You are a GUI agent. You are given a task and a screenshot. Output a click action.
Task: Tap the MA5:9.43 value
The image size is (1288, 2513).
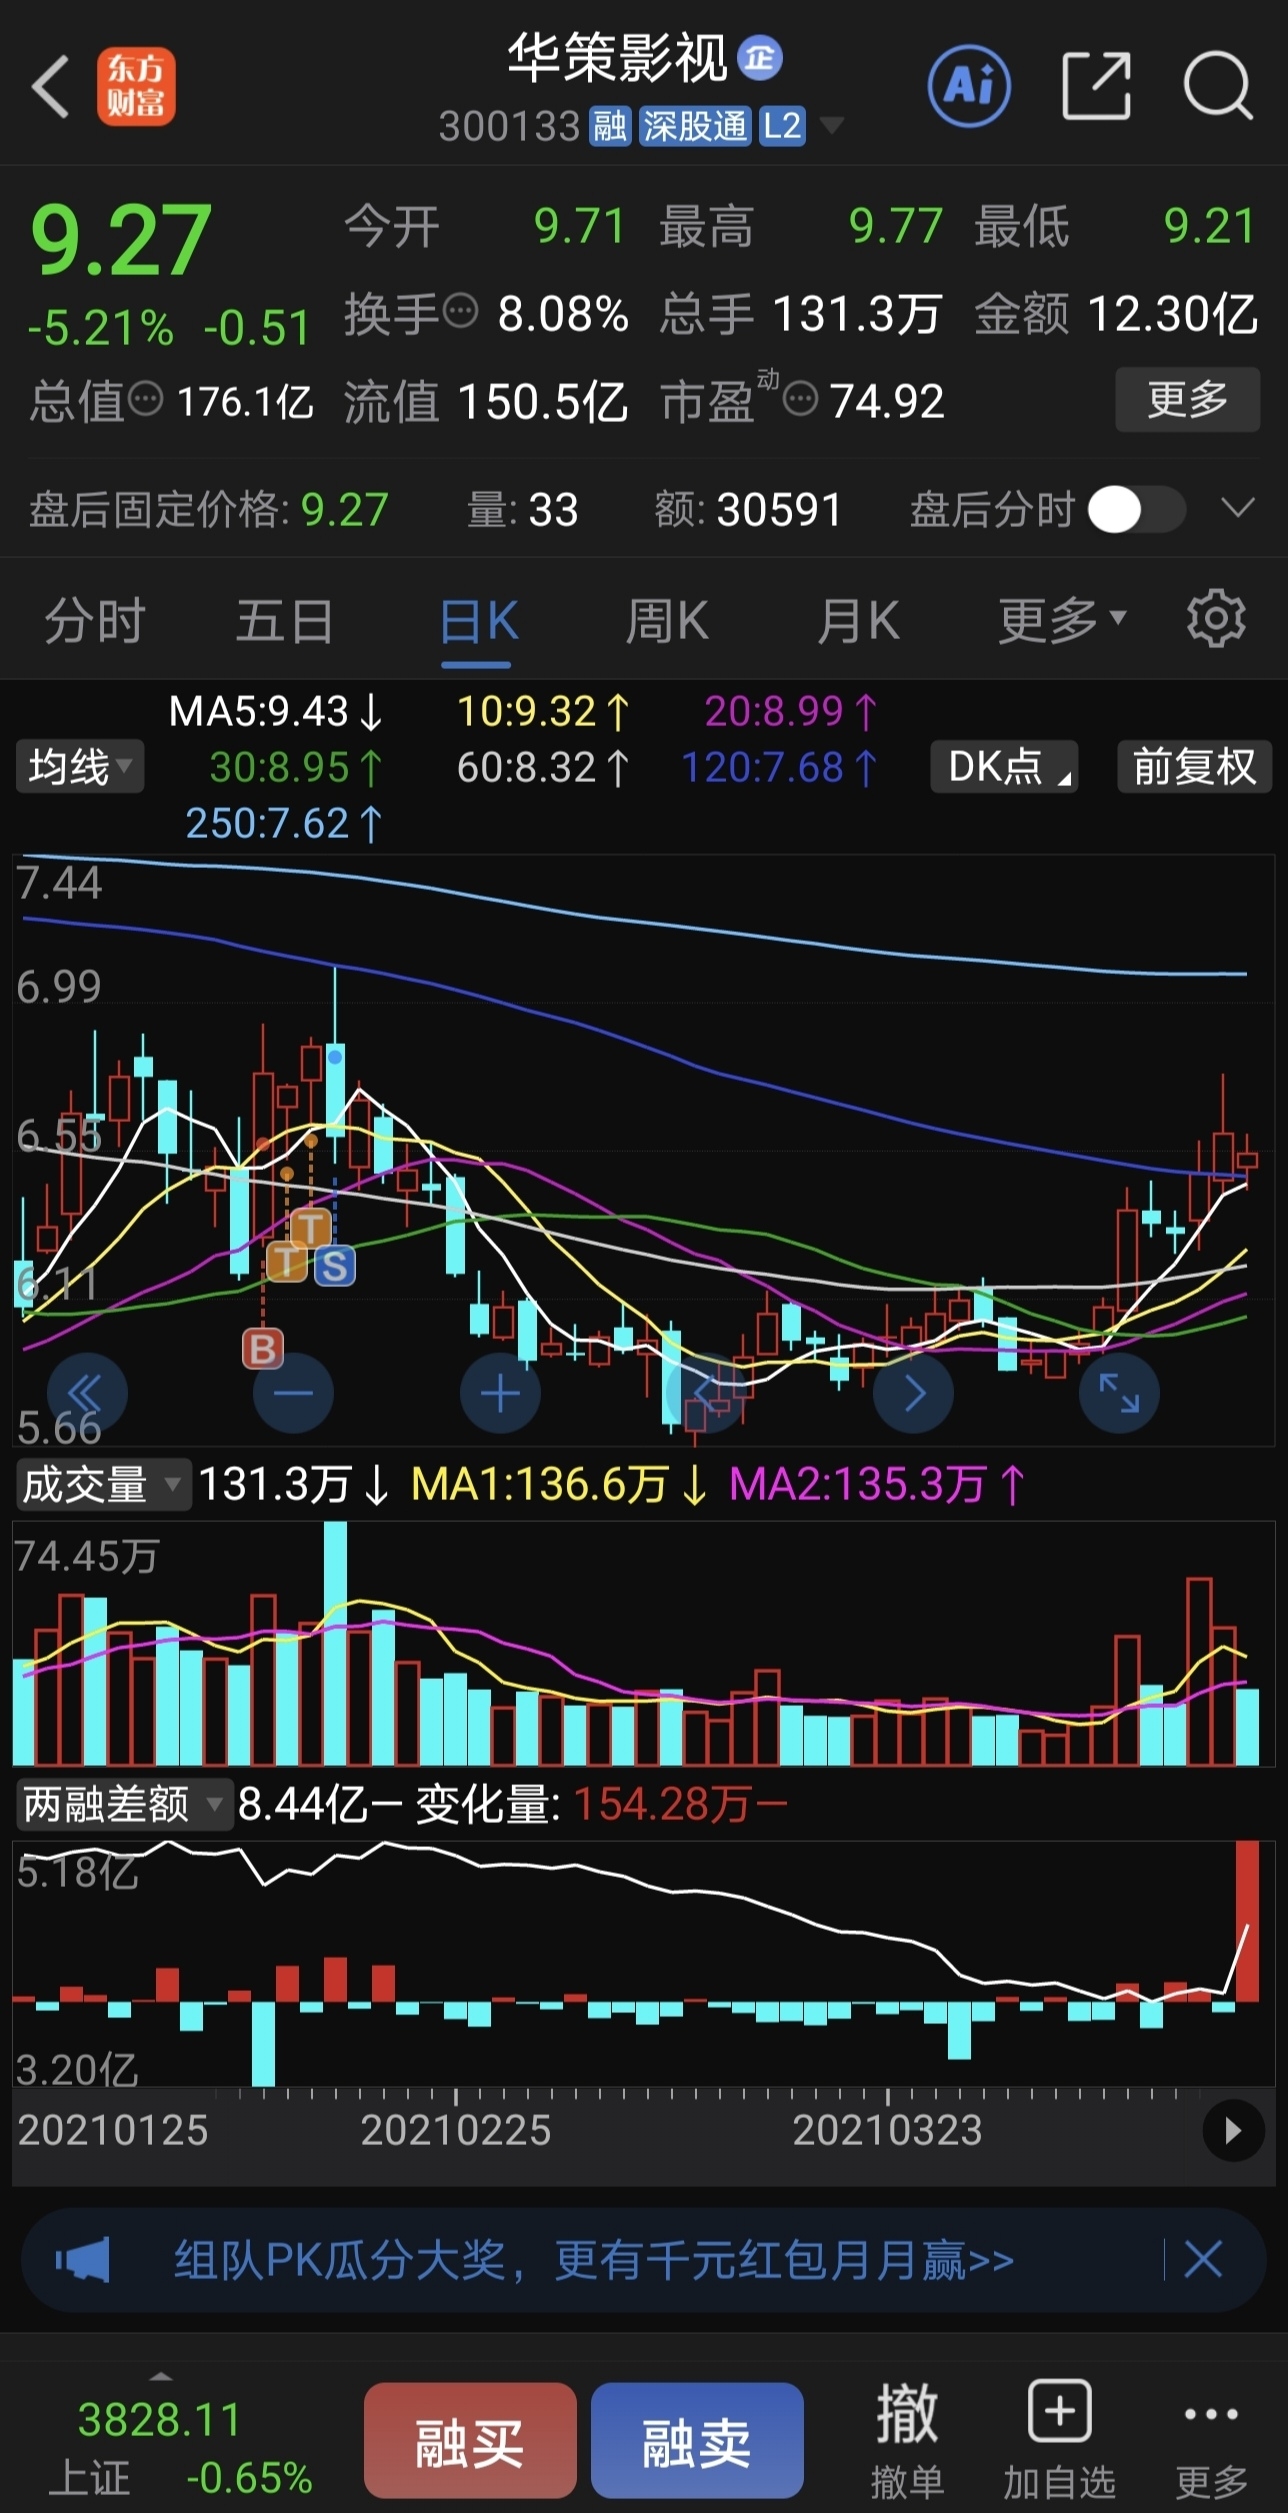click(x=276, y=711)
